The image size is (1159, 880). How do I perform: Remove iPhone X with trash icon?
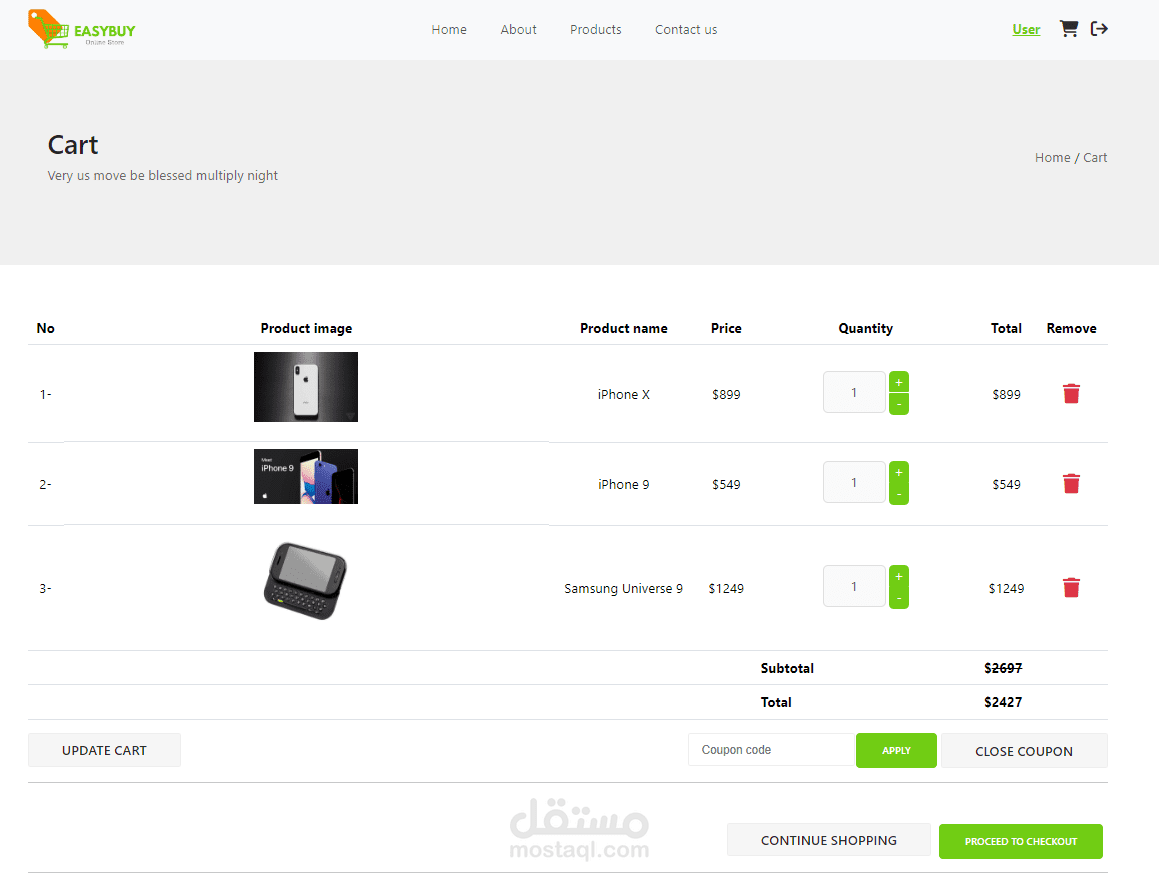(x=1071, y=394)
